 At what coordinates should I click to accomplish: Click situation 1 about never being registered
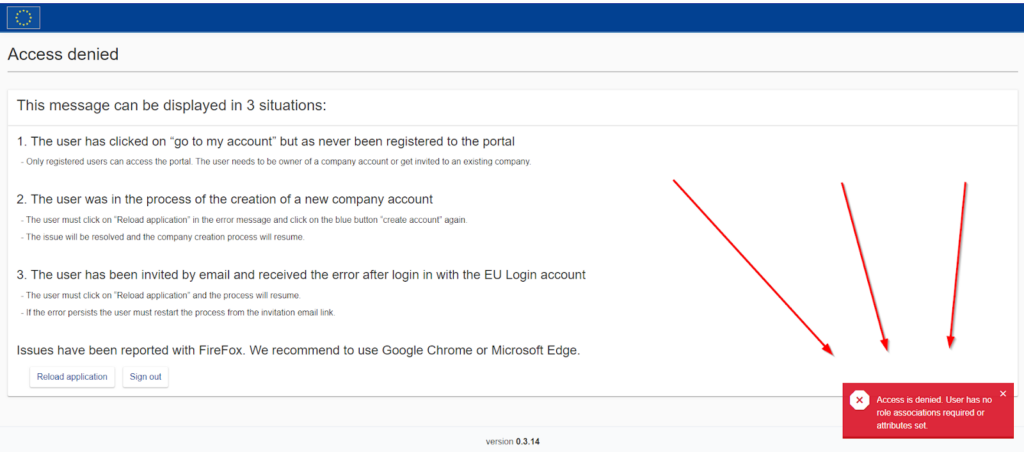[266, 141]
